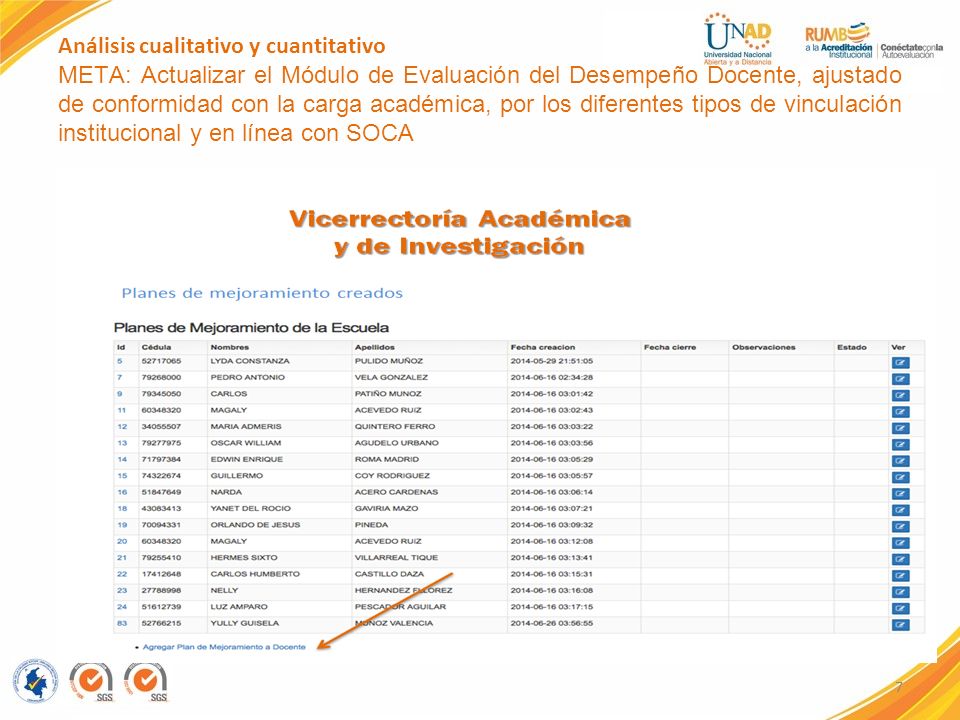Select the surname cell ROMA MADRID
960x720 pixels.
(x=387, y=459)
